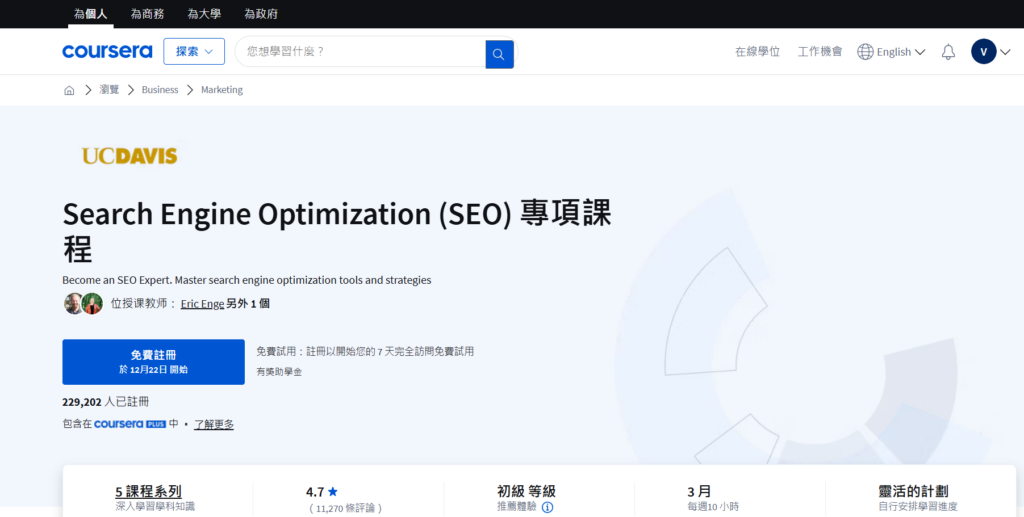1024x517 pixels.
Task: Select the 為個人 tab
Action: (91, 14)
